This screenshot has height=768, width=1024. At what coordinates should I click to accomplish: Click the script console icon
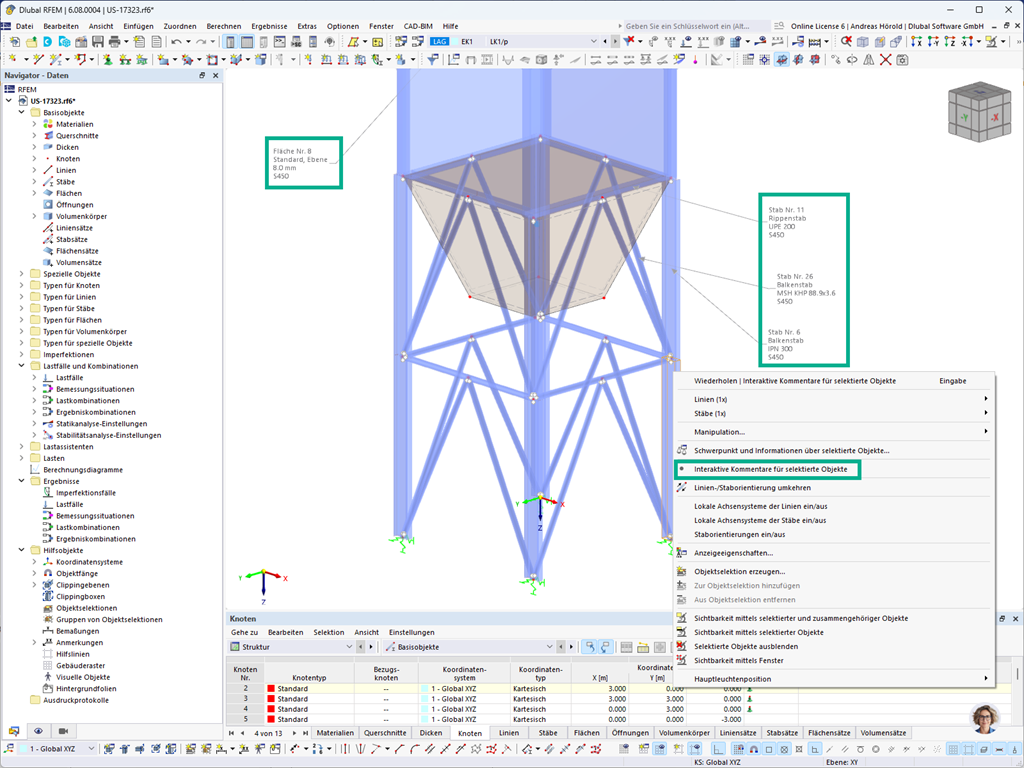pyautogui.click(x=280, y=42)
